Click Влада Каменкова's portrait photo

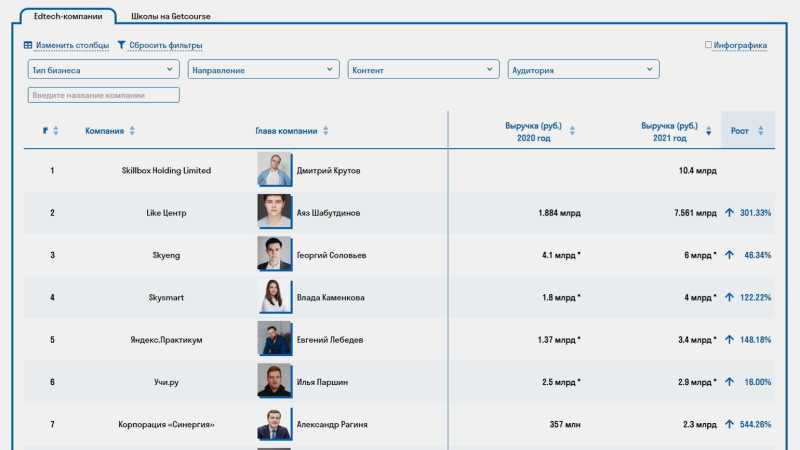point(274,297)
